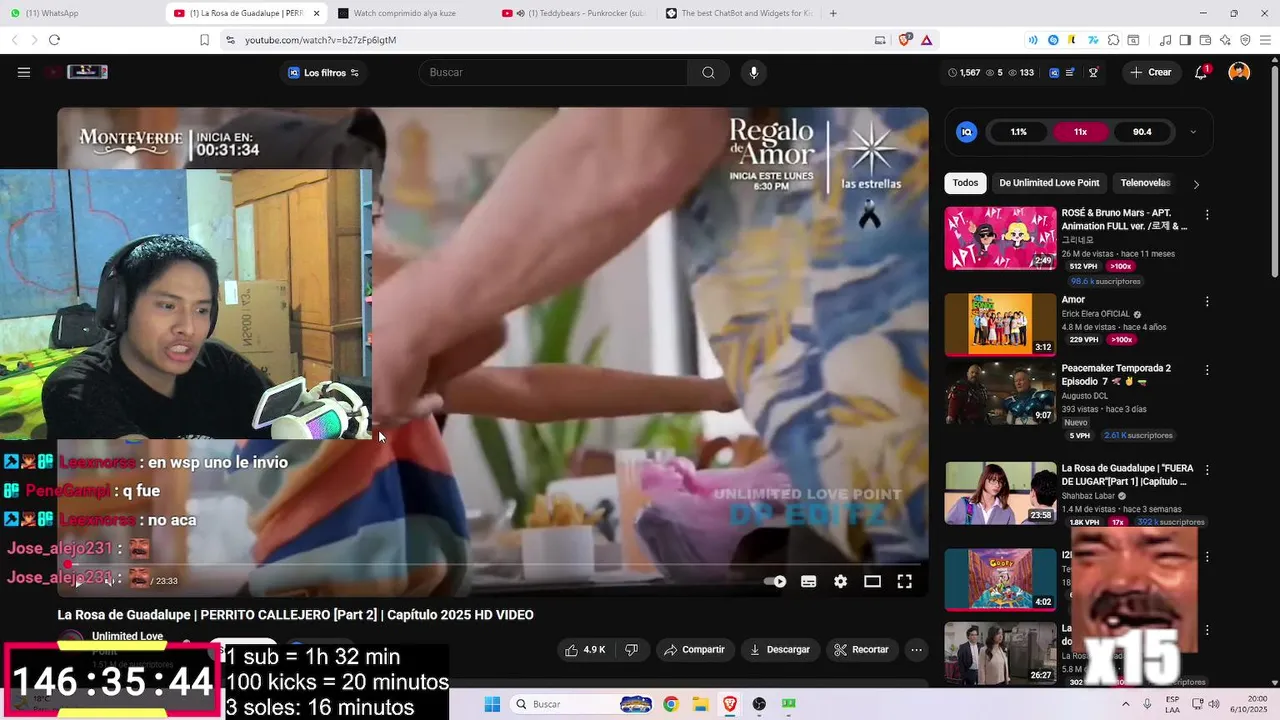This screenshot has width=1280, height=720.
Task: Open Chrome from the taskbar
Action: [x=671, y=704]
